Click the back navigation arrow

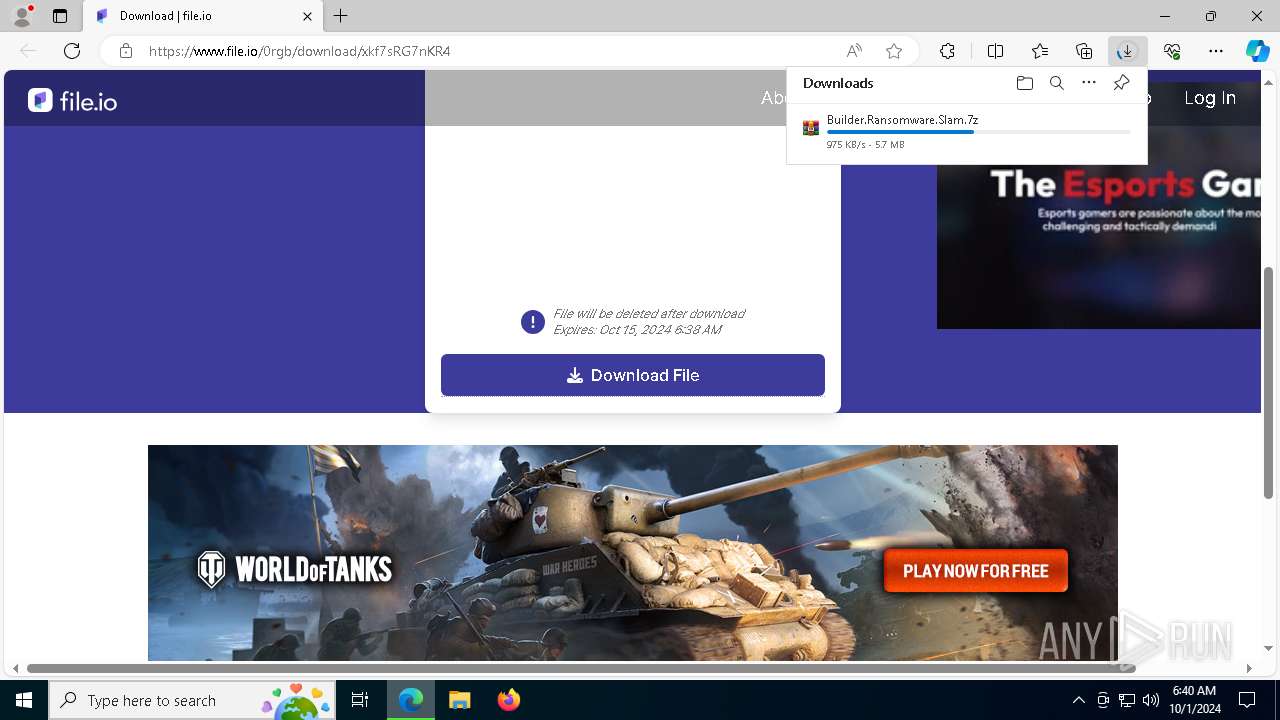[x=28, y=51]
